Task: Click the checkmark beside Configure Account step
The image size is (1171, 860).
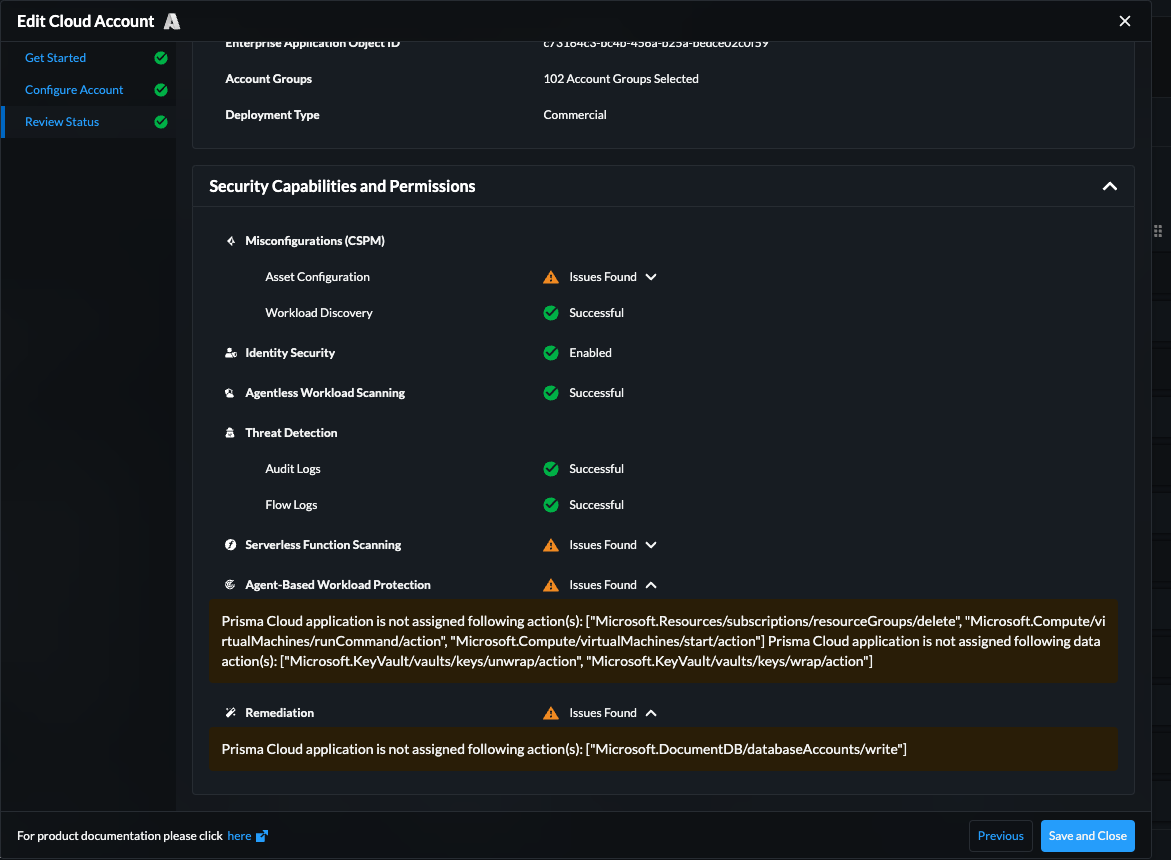Action: [160, 89]
